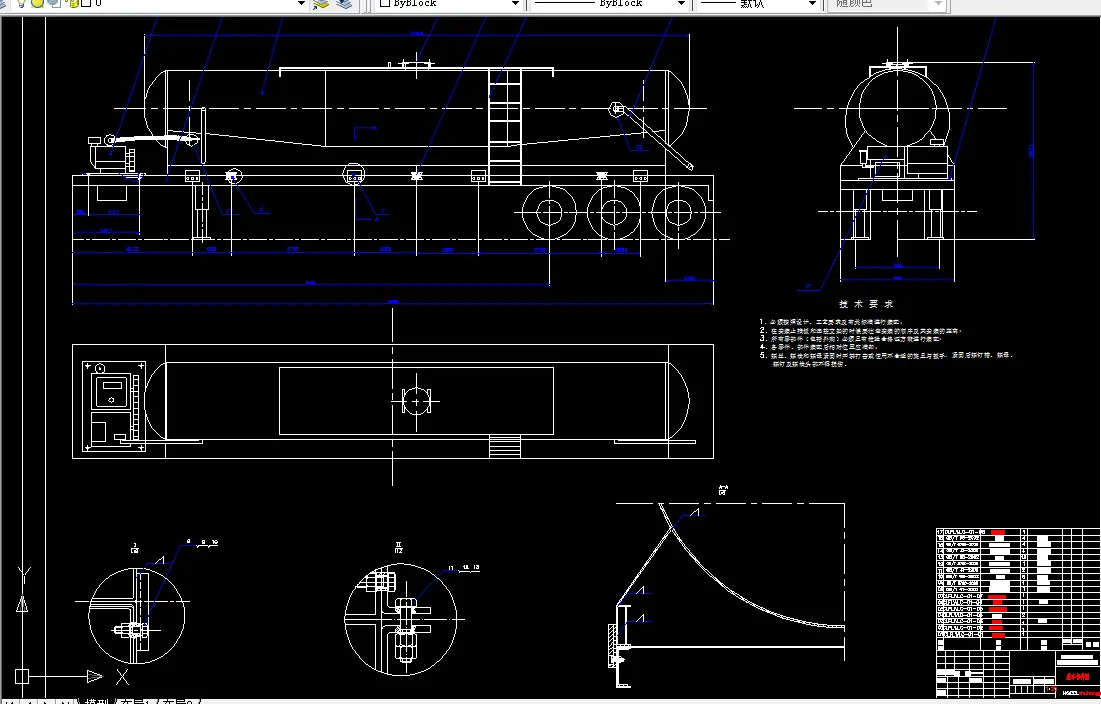The width and height of the screenshot is (1101, 704).
Task: Switch to the 模型 tab
Action: (96, 700)
